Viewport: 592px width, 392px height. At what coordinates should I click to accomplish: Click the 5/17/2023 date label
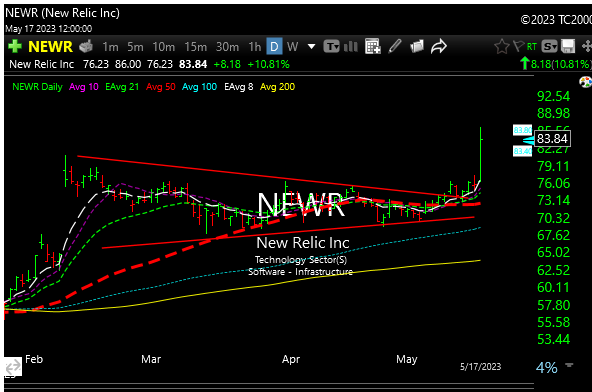[x=480, y=367]
